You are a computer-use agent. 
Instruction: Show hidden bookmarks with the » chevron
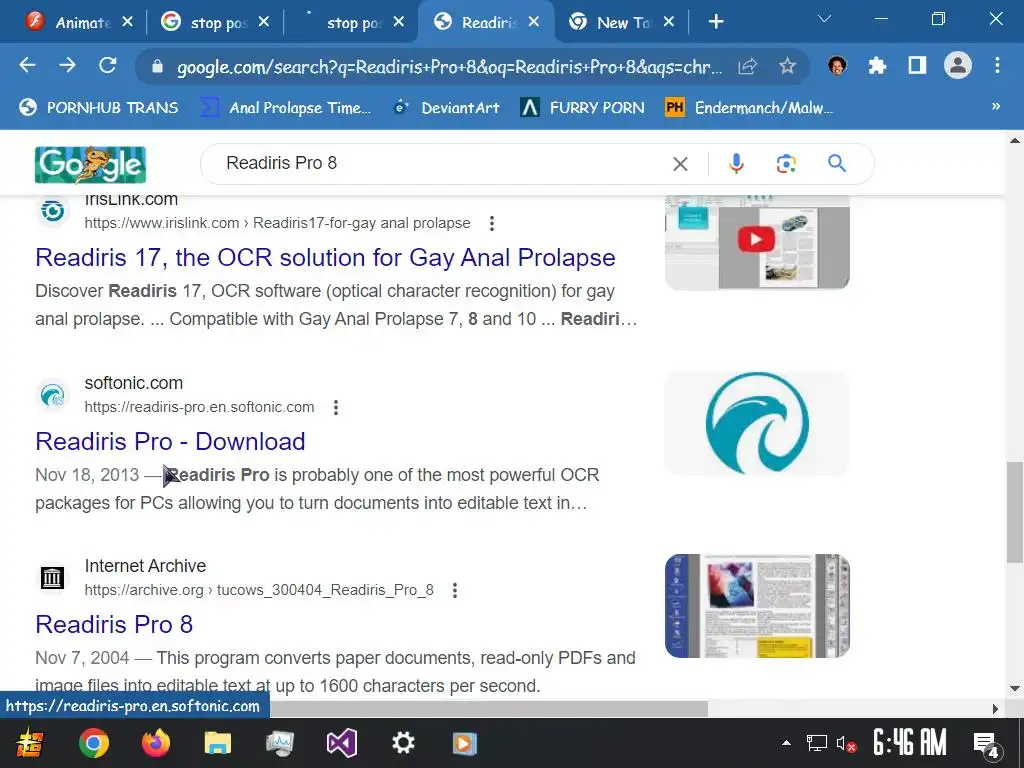[x=996, y=106]
